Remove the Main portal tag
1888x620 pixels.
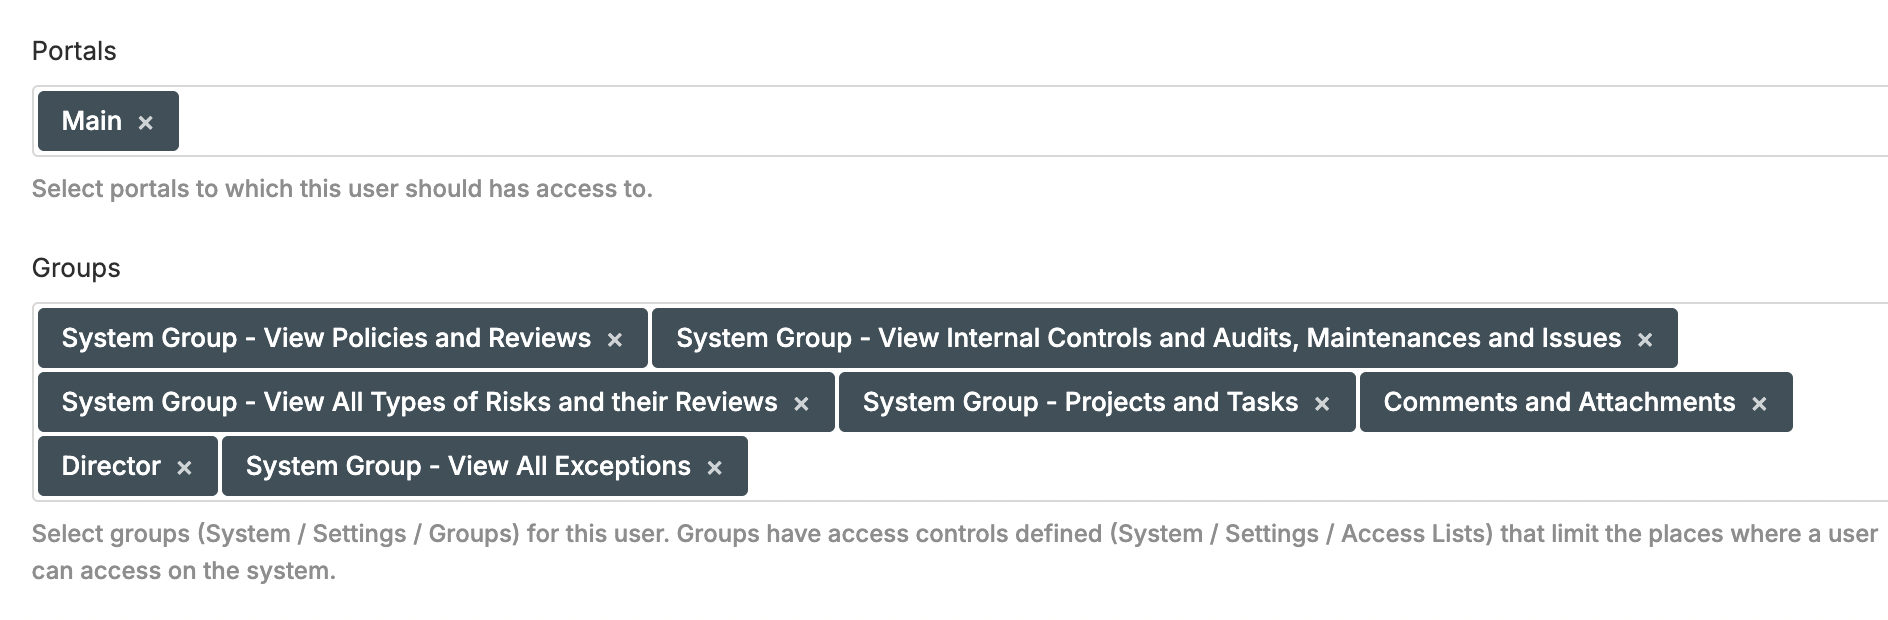click(x=146, y=123)
